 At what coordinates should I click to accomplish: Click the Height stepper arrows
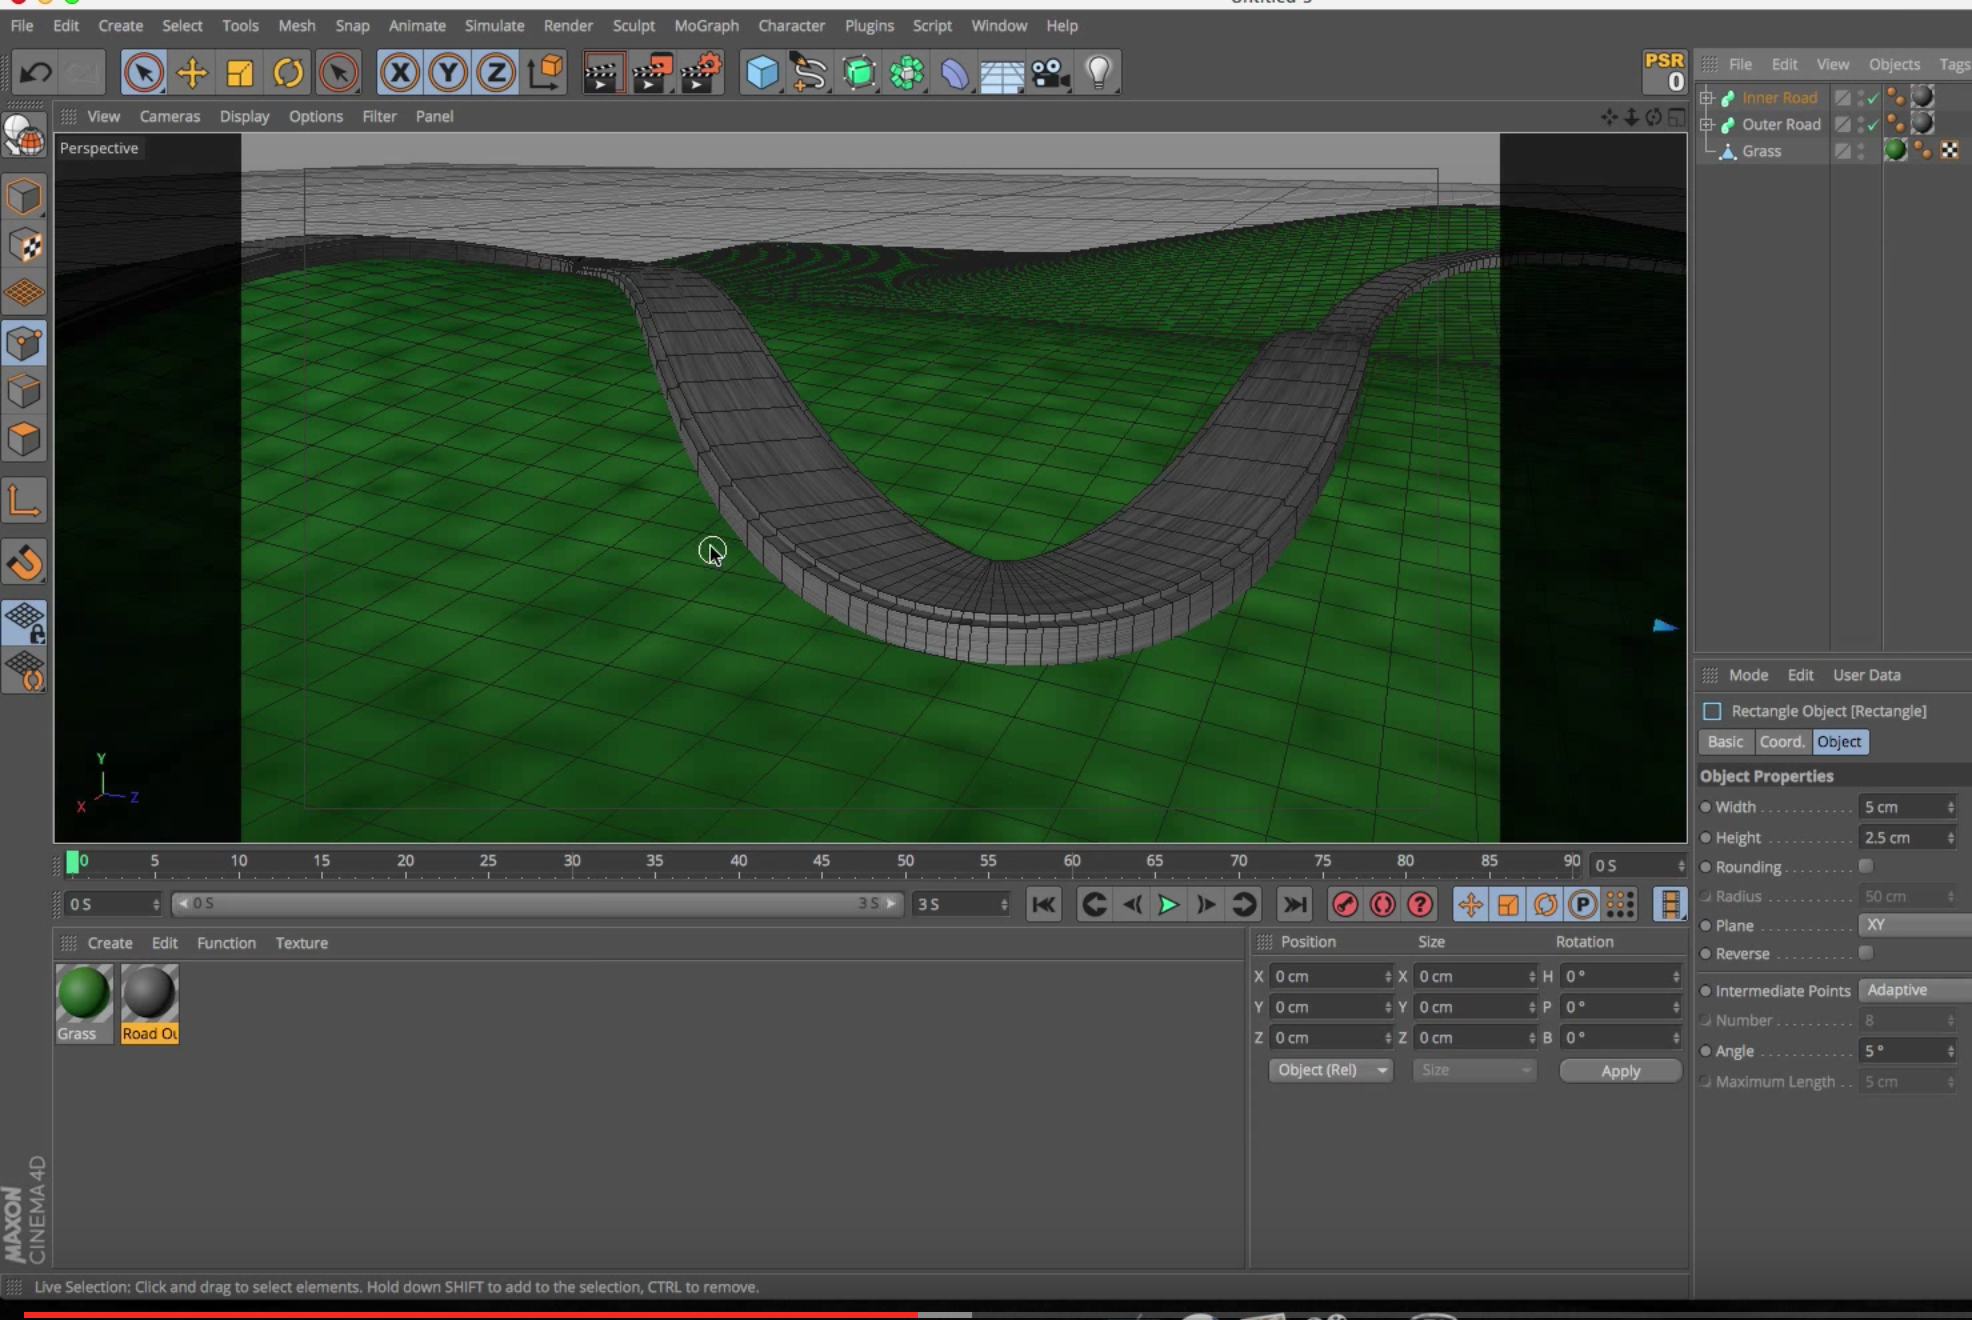tap(1950, 838)
